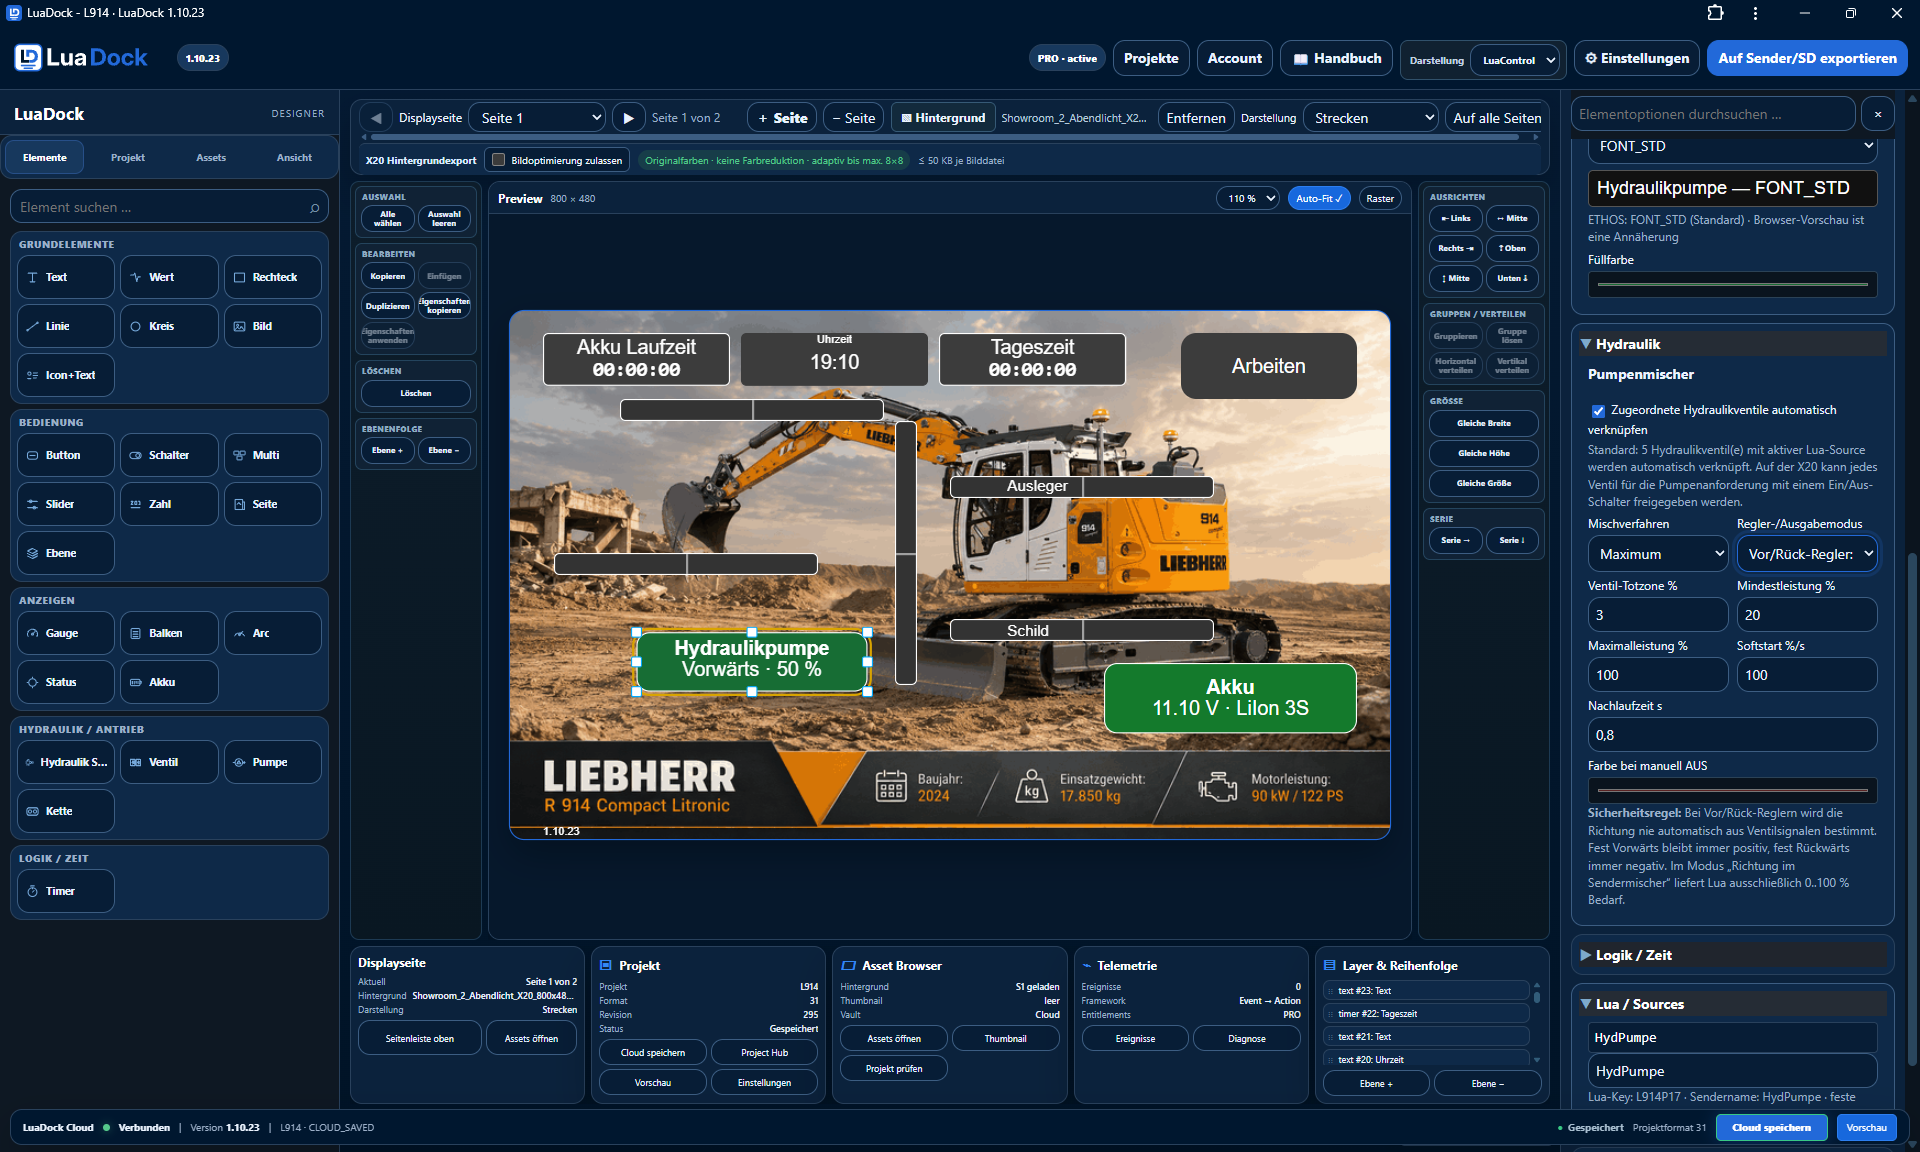Viewport: 1920px width, 1152px height.
Task: Click the Cloud speichern button in footer
Action: pyautogui.click(x=1771, y=1127)
